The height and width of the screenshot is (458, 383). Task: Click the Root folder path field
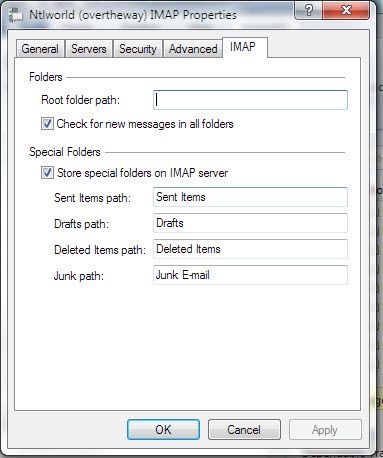[250, 100]
